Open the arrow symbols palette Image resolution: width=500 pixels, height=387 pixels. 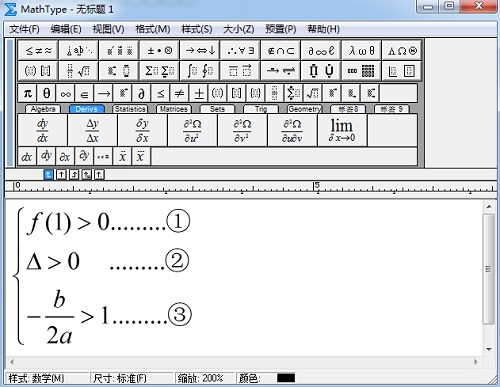(x=200, y=51)
